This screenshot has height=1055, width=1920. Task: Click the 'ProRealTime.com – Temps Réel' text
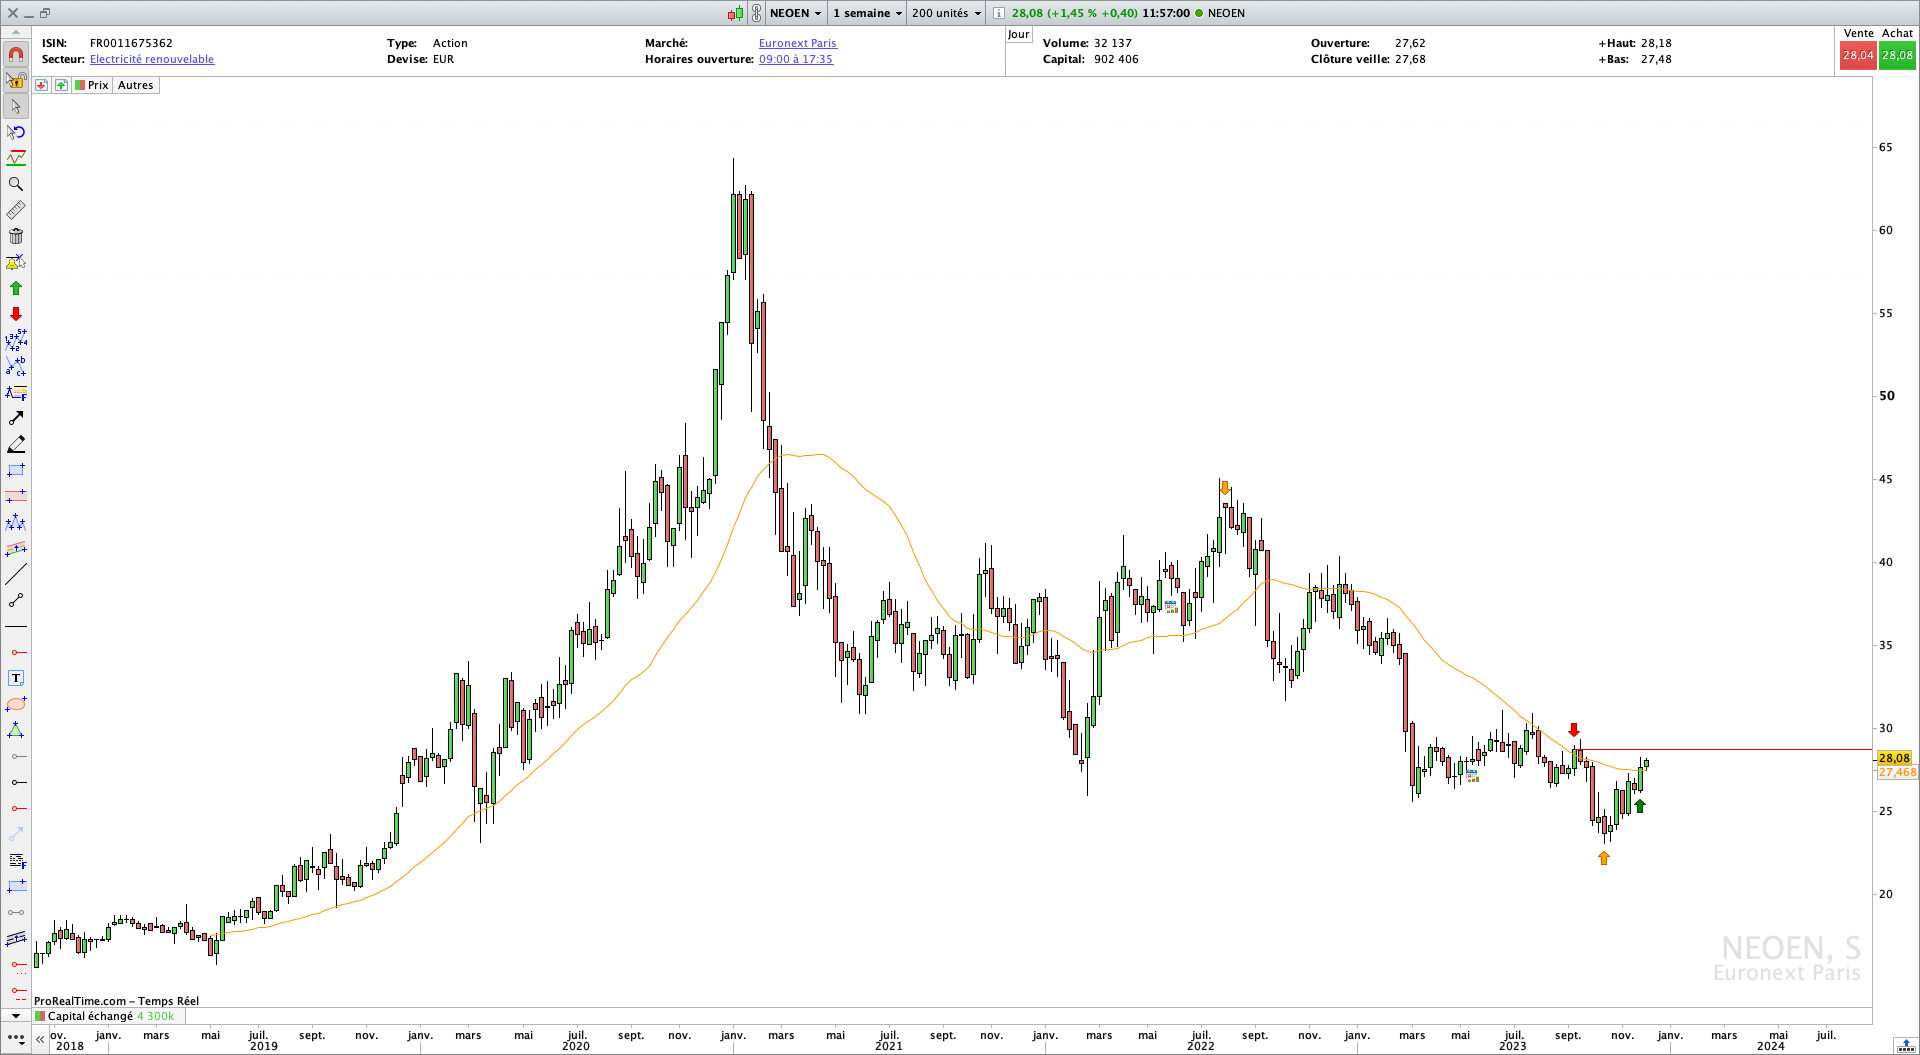pos(116,1001)
